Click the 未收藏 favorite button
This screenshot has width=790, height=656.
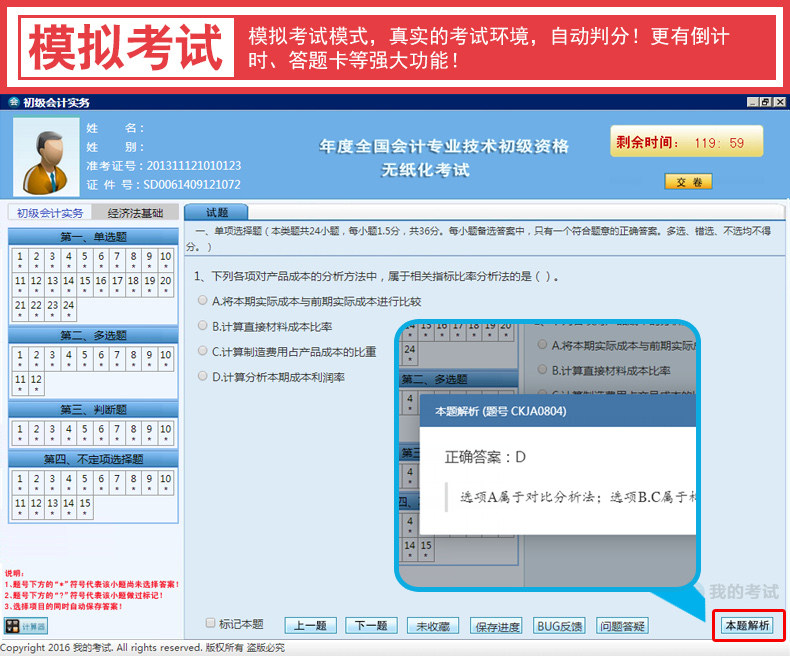(433, 626)
